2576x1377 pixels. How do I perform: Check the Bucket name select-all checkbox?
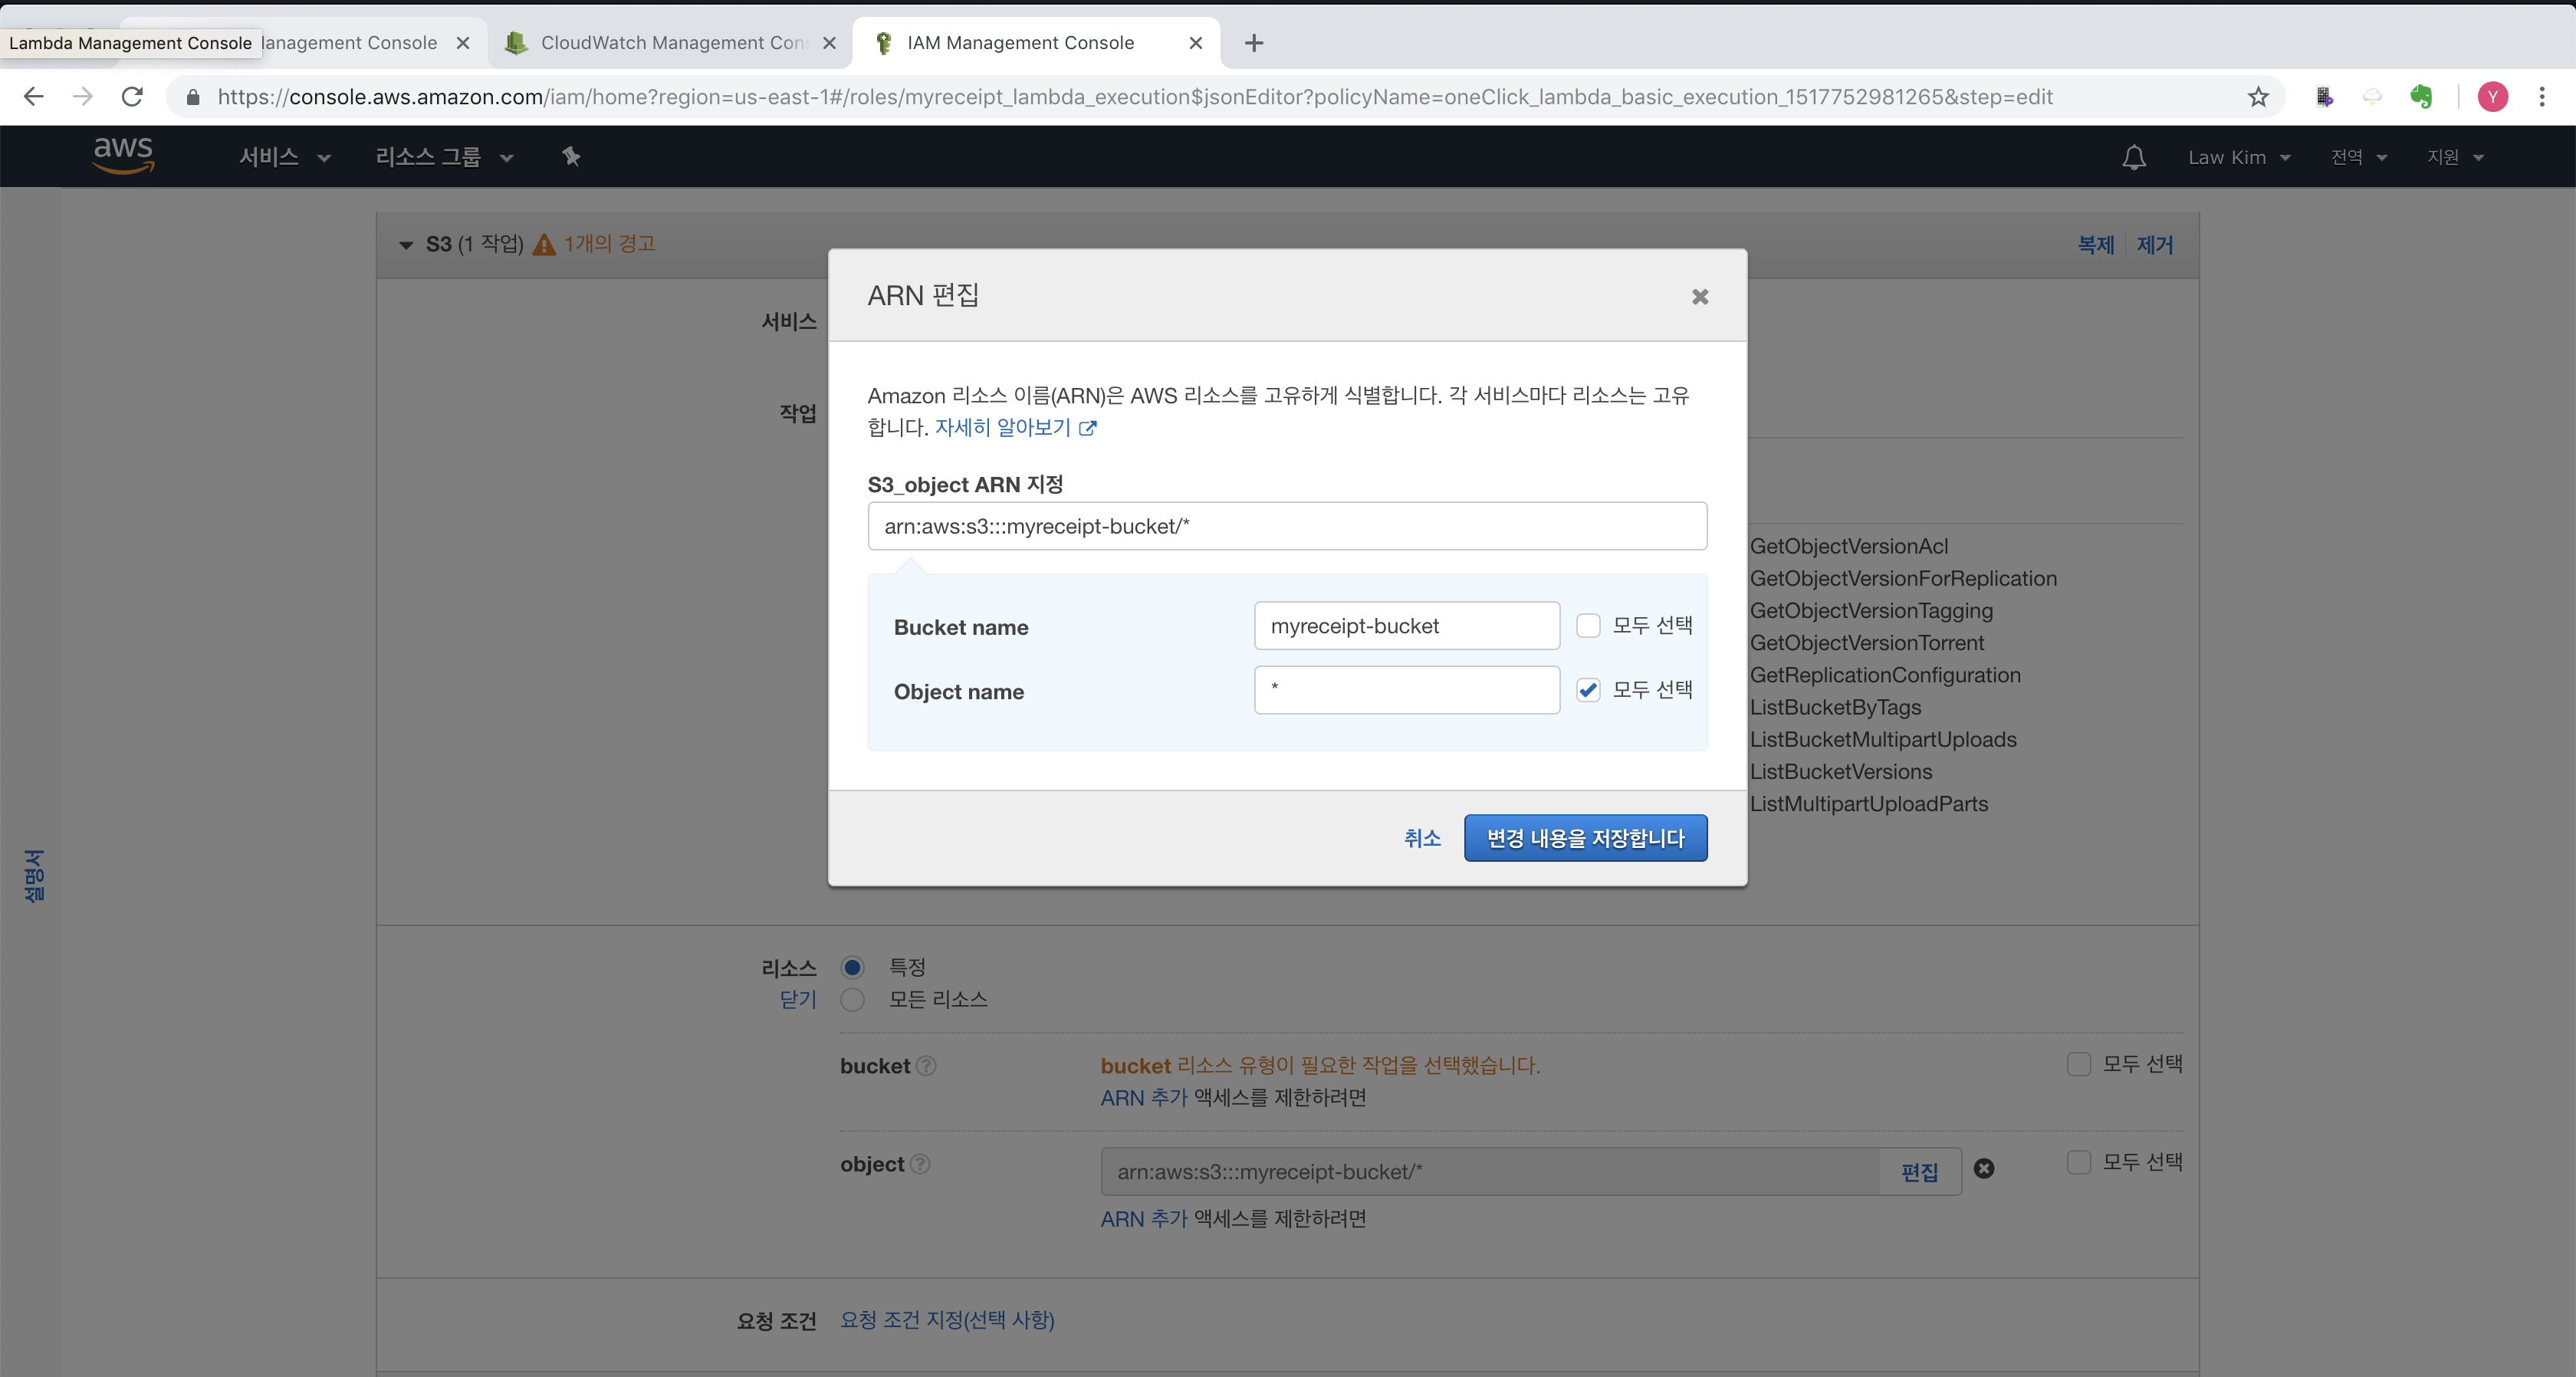coord(1588,626)
